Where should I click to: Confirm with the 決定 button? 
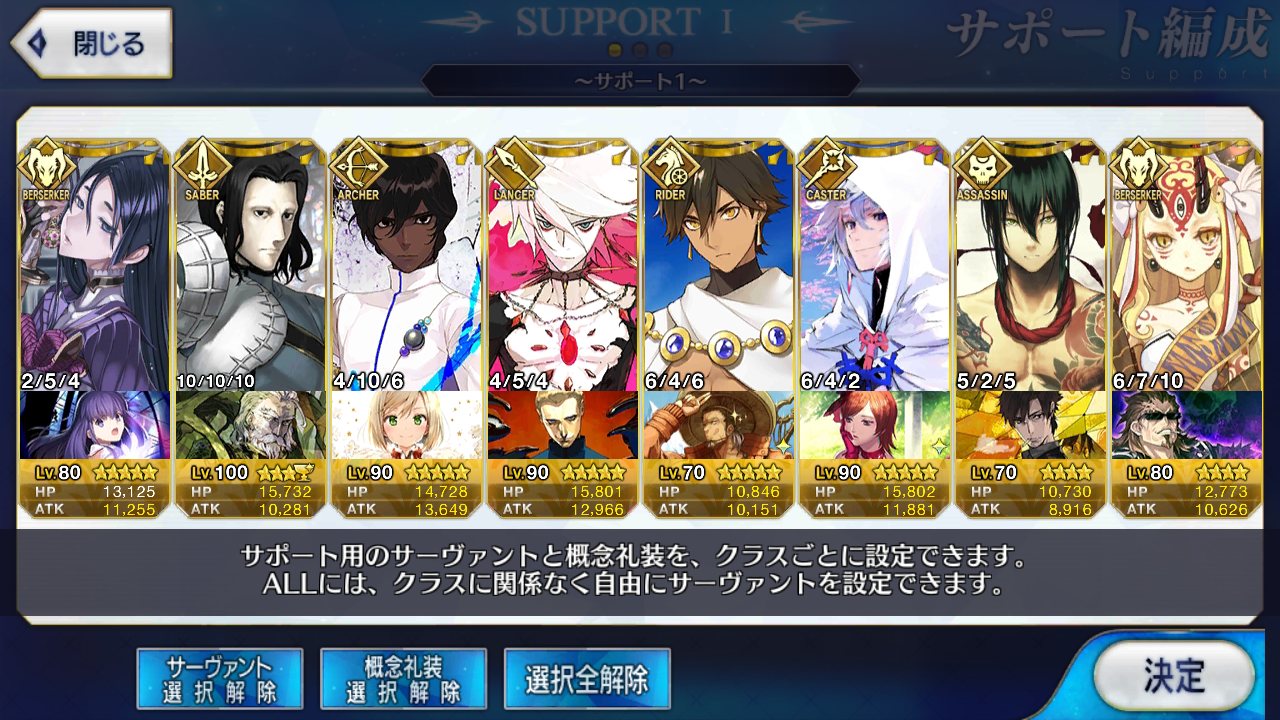point(1174,676)
